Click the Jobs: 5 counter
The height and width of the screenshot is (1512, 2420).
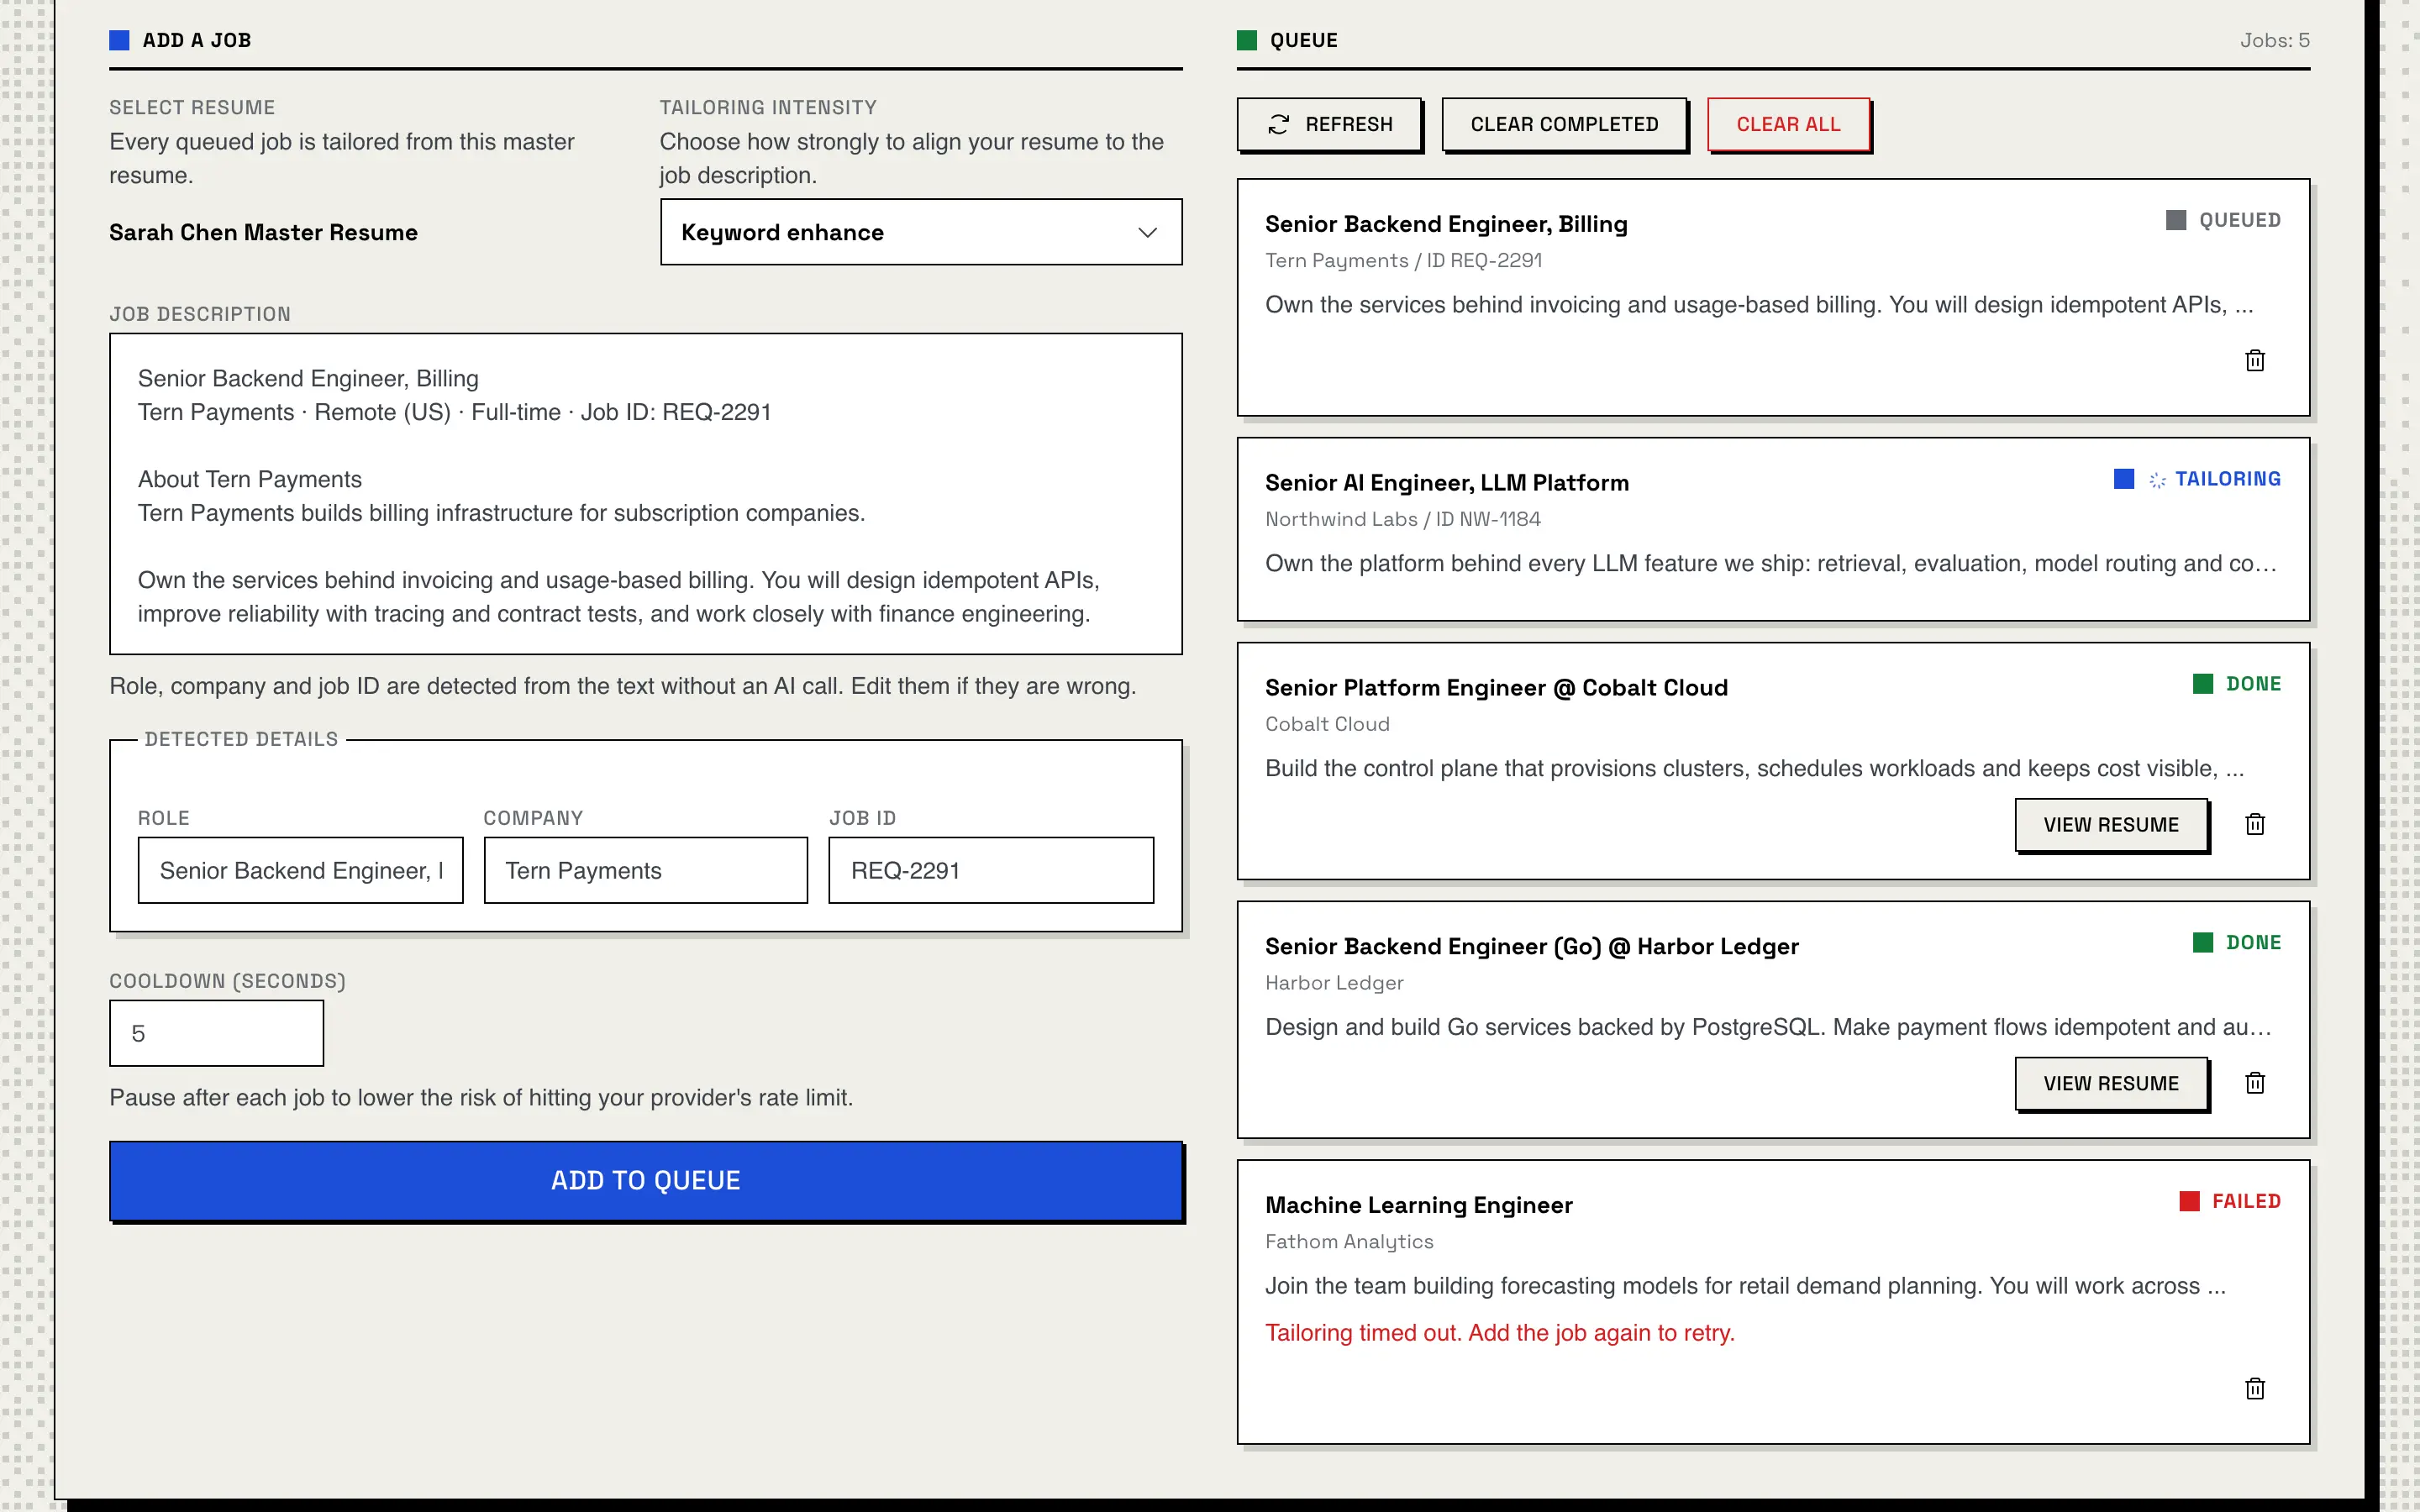pyautogui.click(x=2274, y=40)
